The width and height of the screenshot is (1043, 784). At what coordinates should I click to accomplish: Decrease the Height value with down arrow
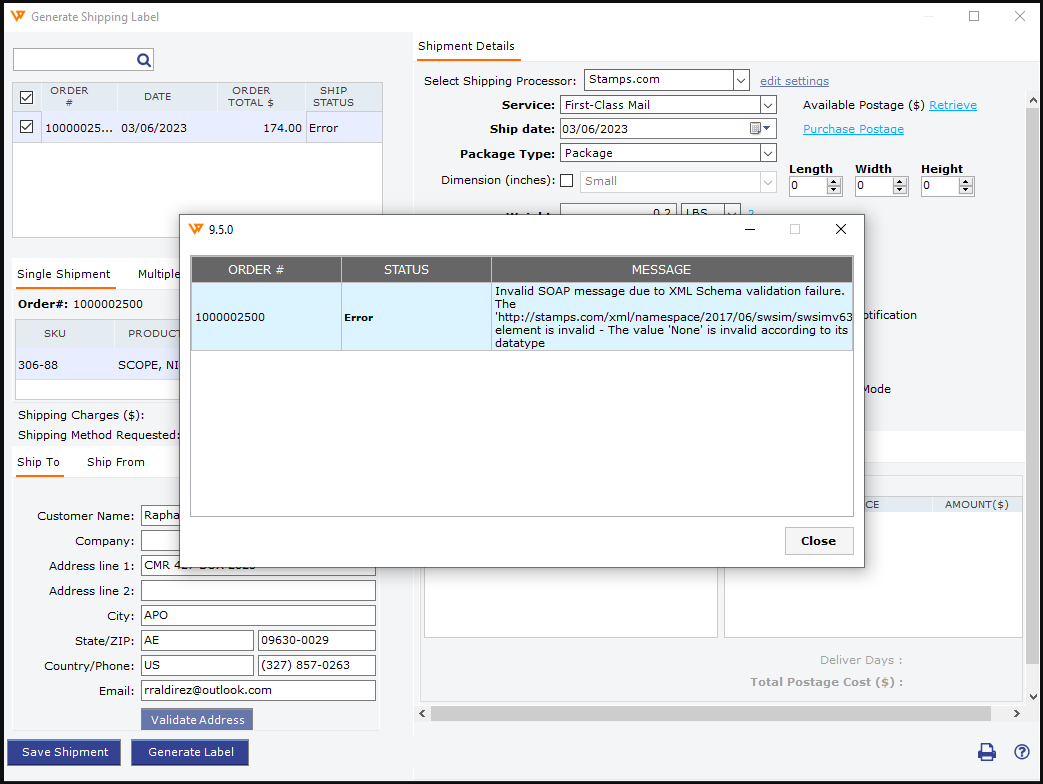tap(966, 190)
